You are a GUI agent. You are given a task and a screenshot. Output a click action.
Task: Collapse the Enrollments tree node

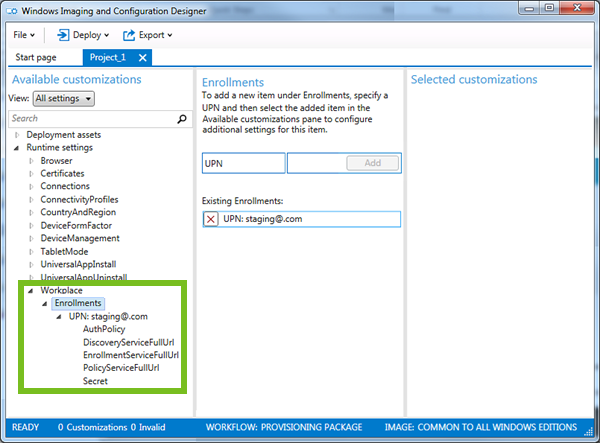pos(45,303)
